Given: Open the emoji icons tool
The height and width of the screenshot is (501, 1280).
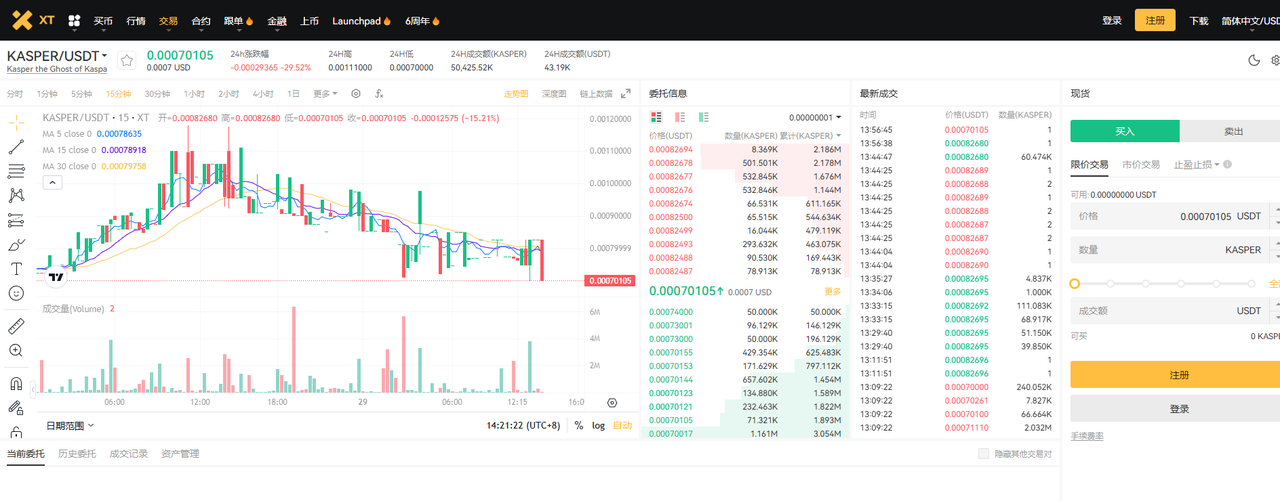Looking at the screenshot, I should click(x=16, y=293).
